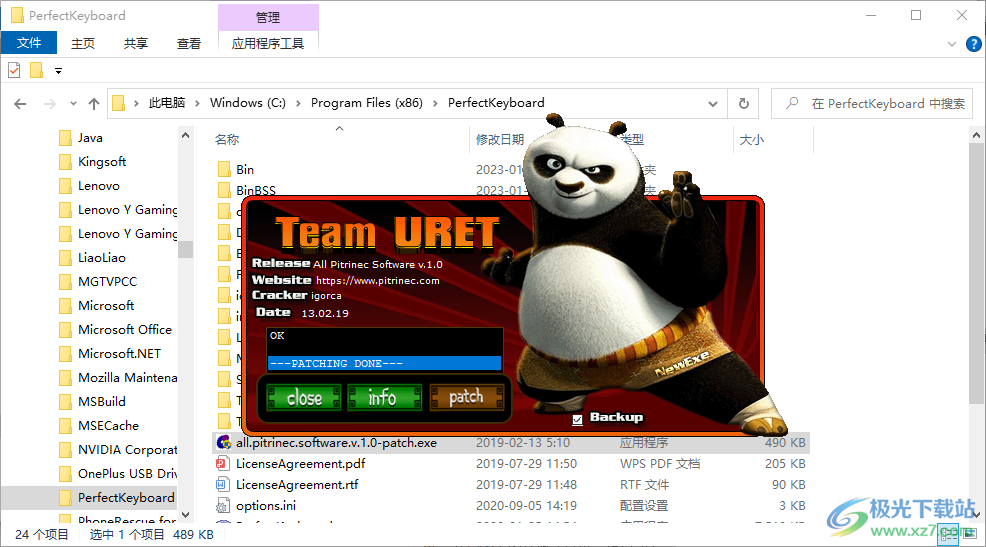Select the OnePlus USB Drivers folder
Image resolution: width=986 pixels, height=547 pixels.
(x=127, y=473)
